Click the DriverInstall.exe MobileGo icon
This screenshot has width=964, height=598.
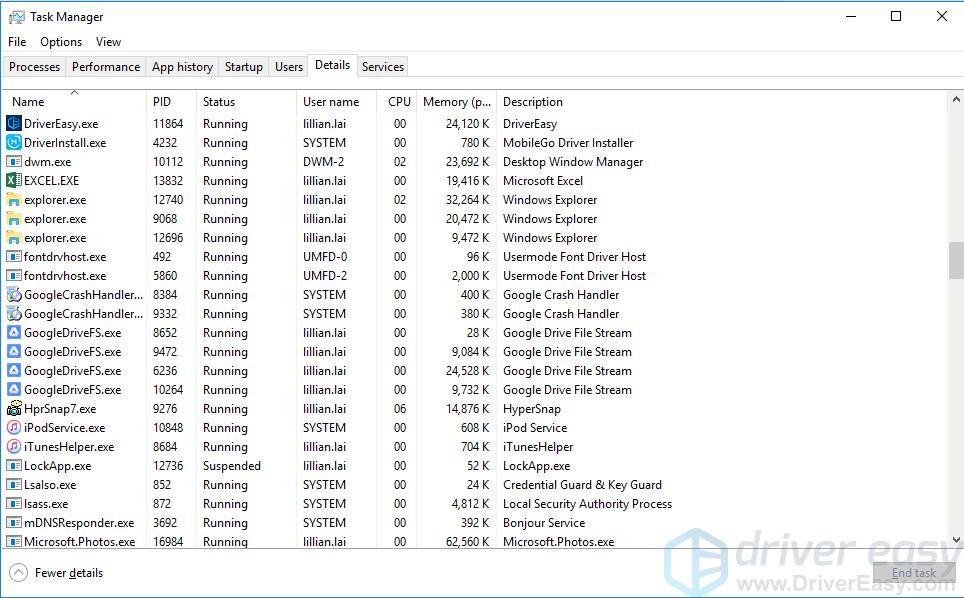click(14, 142)
